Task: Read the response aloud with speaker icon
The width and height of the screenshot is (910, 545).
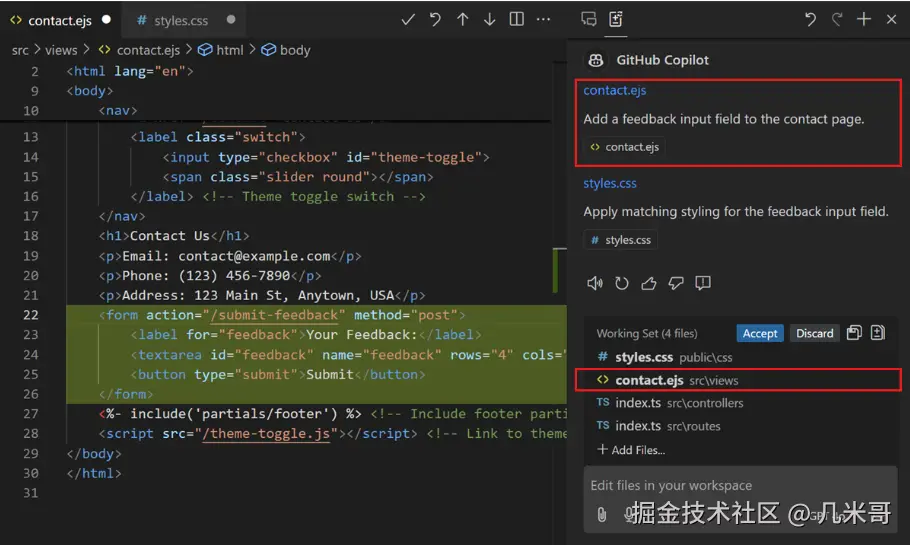Action: [594, 283]
